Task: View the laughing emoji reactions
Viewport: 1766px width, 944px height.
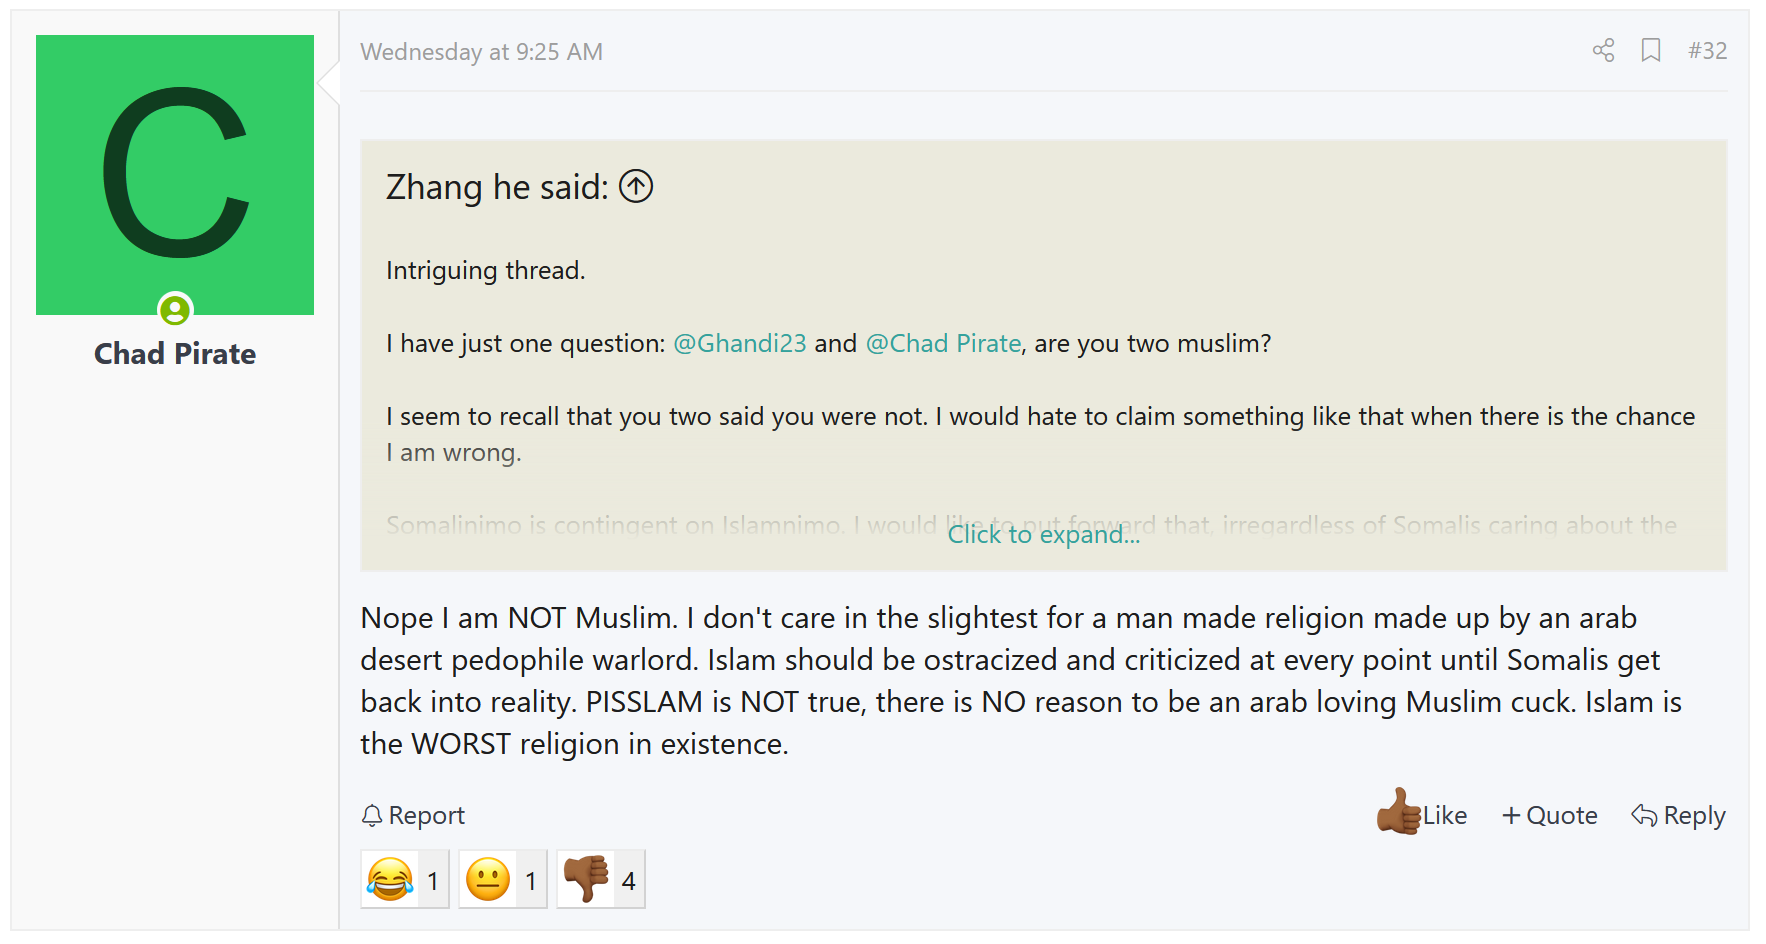Action: [405, 880]
